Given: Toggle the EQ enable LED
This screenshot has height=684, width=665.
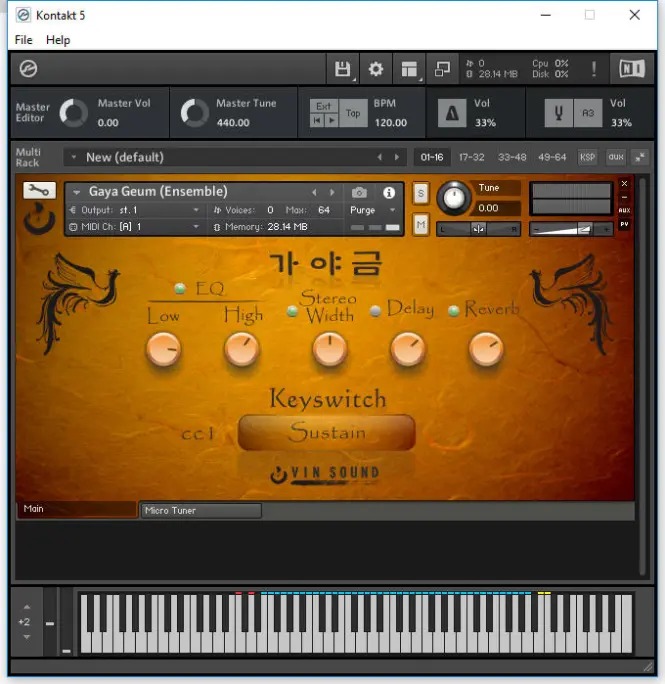Looking at the screenshot, I should pyautogui.click(x=180, y=289).
